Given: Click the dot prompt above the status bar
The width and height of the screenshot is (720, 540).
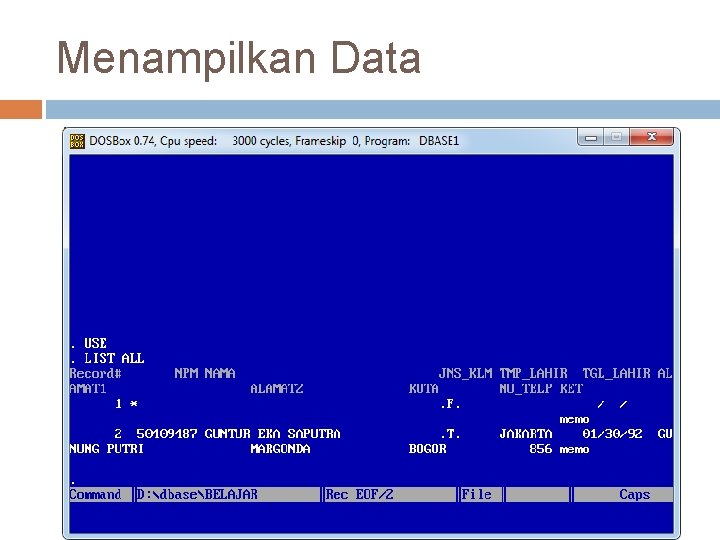Looking at the screenshot, I should (73, 482).
